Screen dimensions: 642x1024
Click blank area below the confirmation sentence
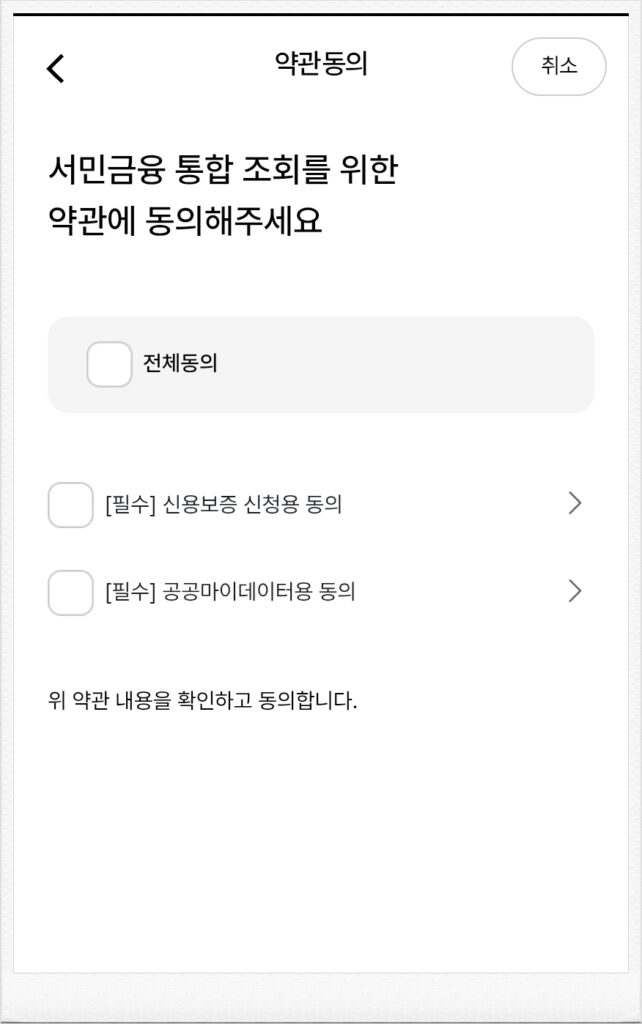click(320, 830)
